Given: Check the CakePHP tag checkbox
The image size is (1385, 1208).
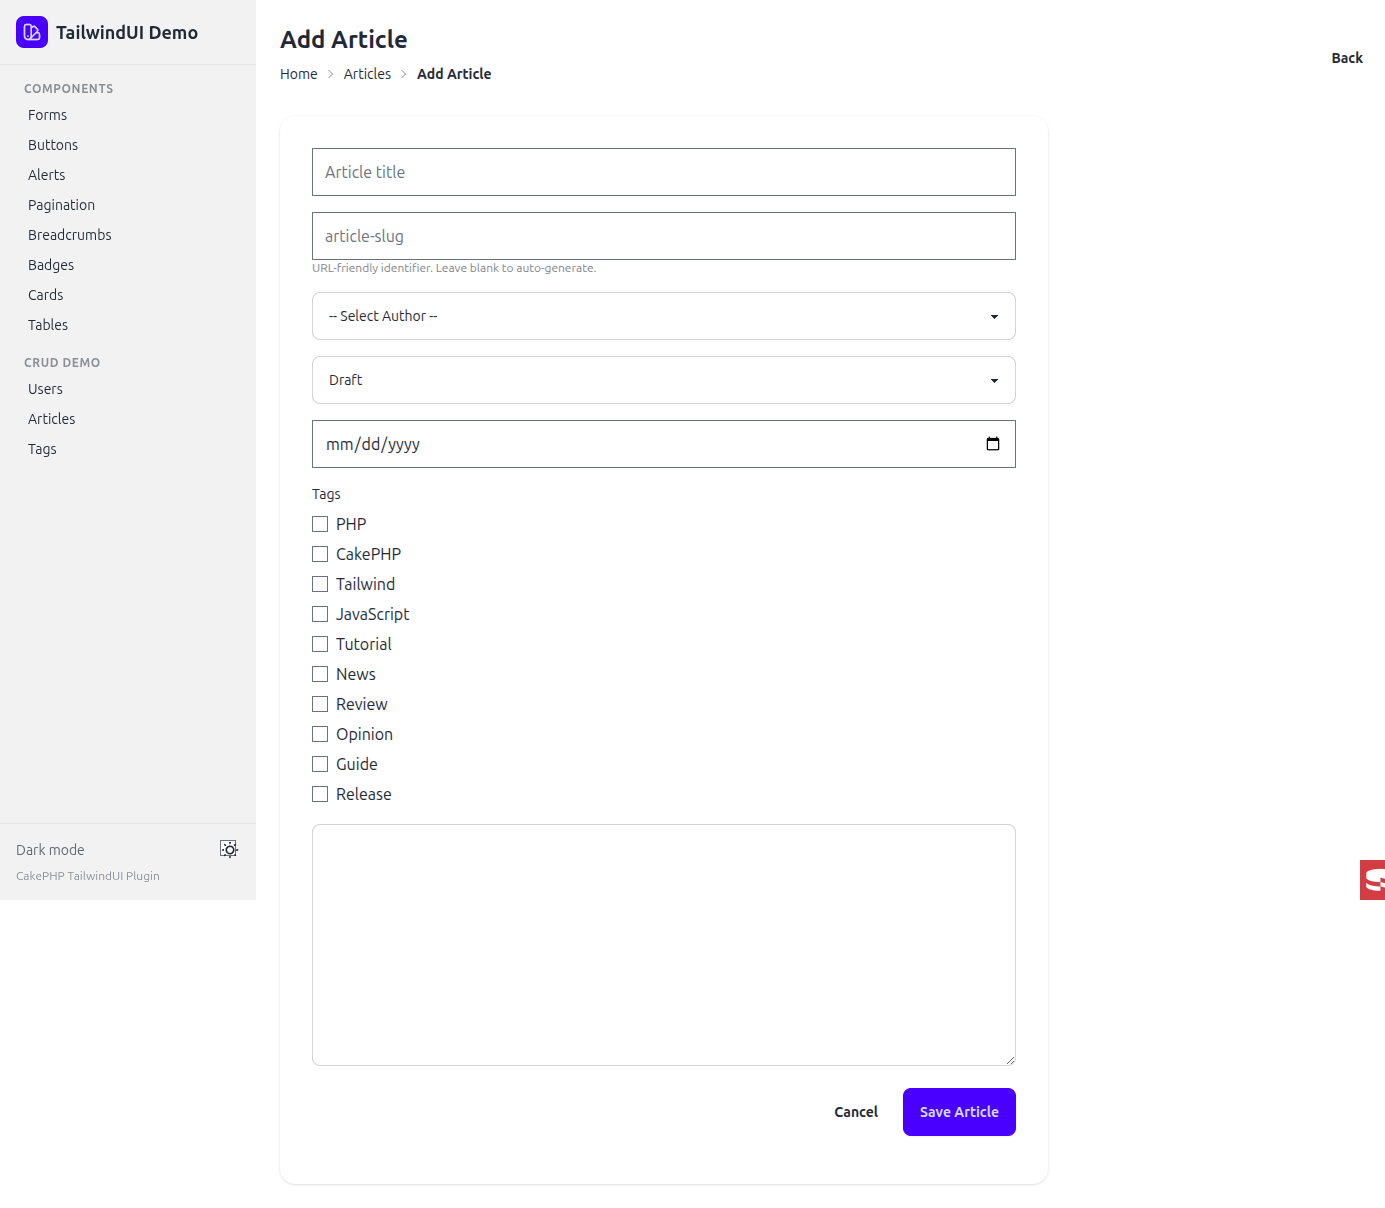Looking at the screenshot, I should point(320,554).
